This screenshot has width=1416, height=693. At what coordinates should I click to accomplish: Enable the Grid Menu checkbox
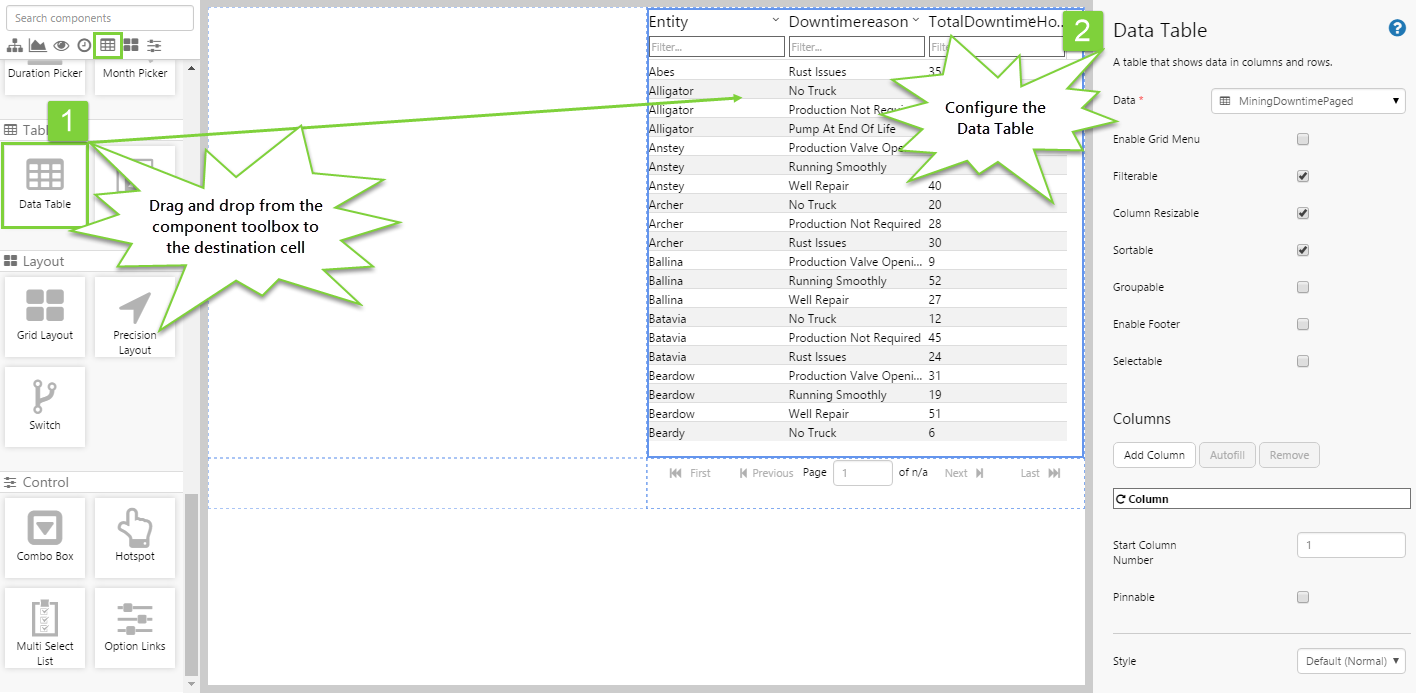pos(1302,139)
